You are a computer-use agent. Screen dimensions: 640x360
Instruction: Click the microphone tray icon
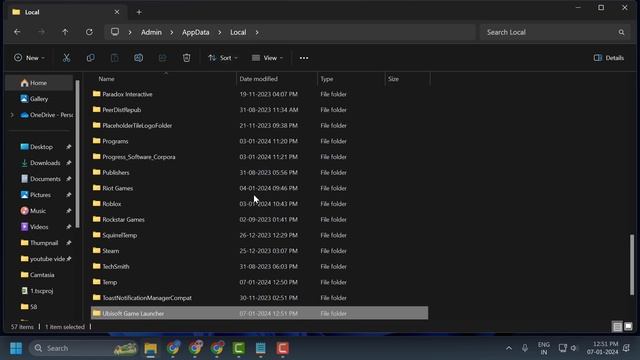[x=525, y=348]
